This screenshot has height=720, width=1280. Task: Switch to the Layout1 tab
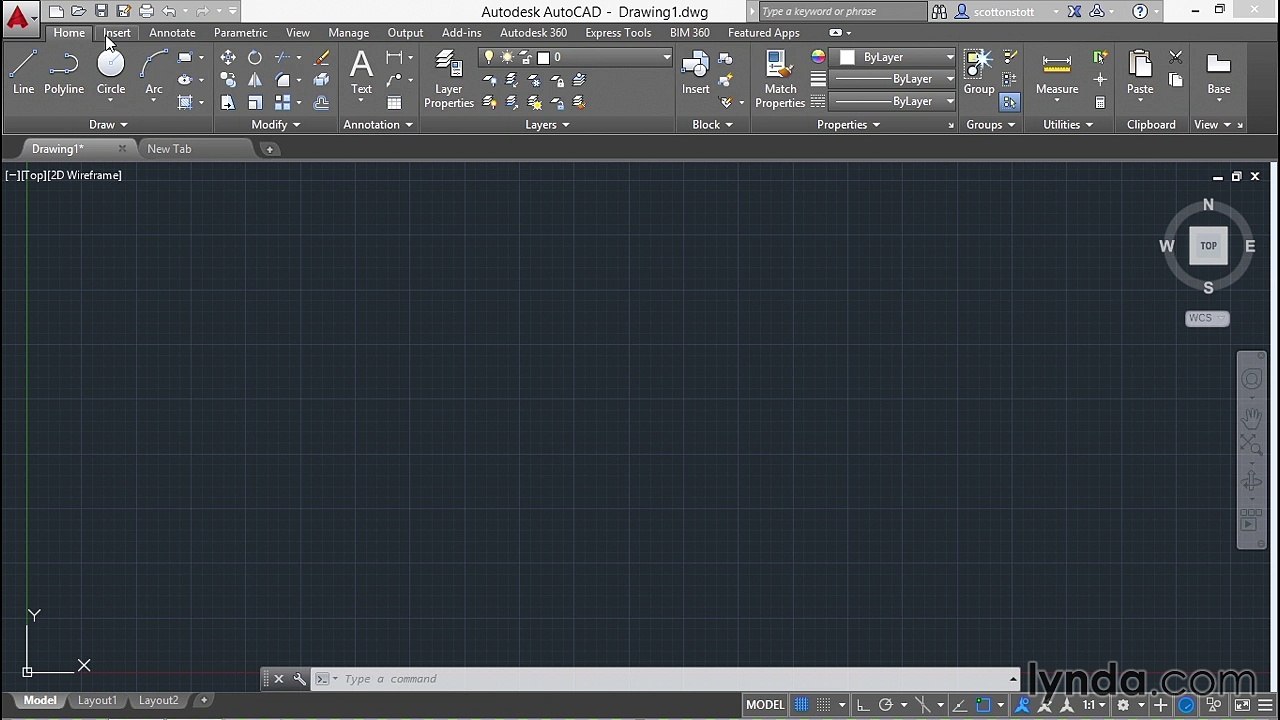coord(97,700)
